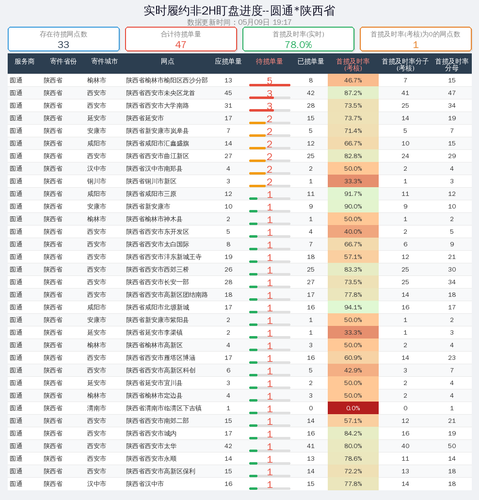This screenshot has width=479, height=500.
Task: Select network 陕西省咸阳市北塬新城
Action: [157, 307]
